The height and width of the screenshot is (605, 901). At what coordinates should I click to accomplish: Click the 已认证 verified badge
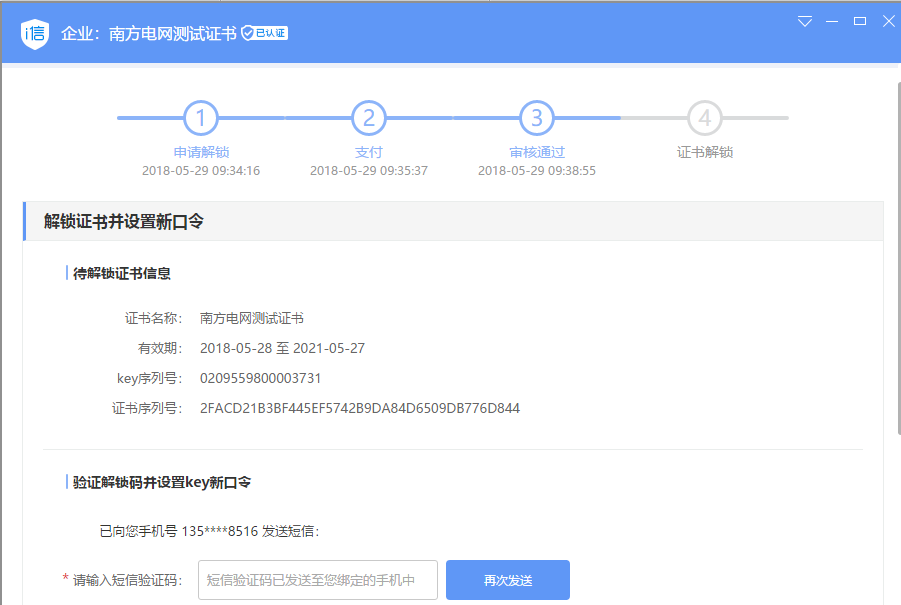265,33
